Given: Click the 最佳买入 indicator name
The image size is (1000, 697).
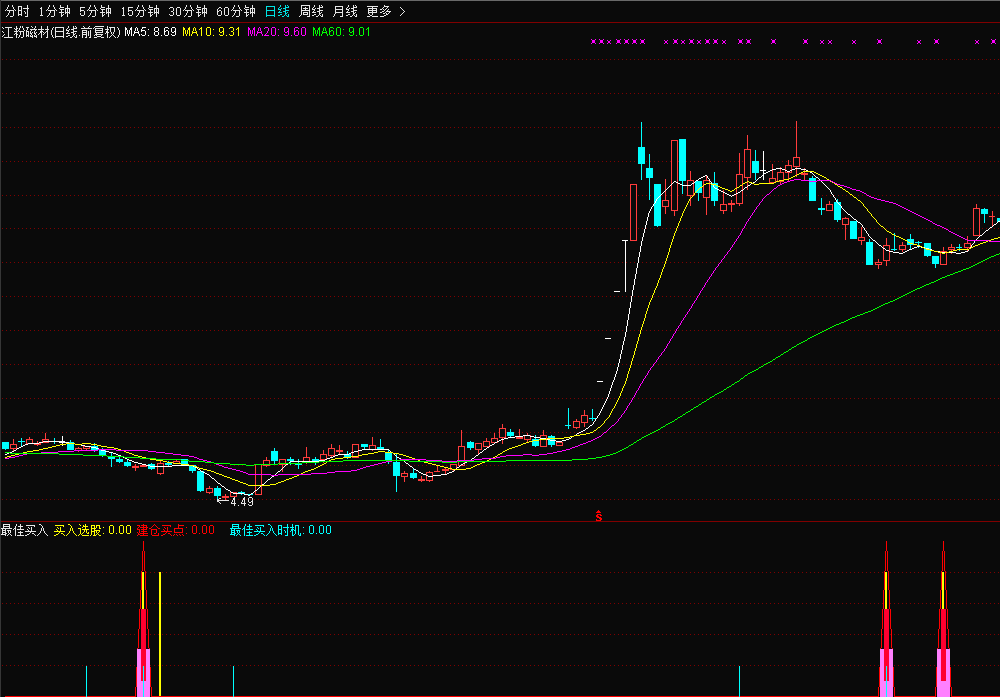Looking at the screenshot, I should point(24,530).
